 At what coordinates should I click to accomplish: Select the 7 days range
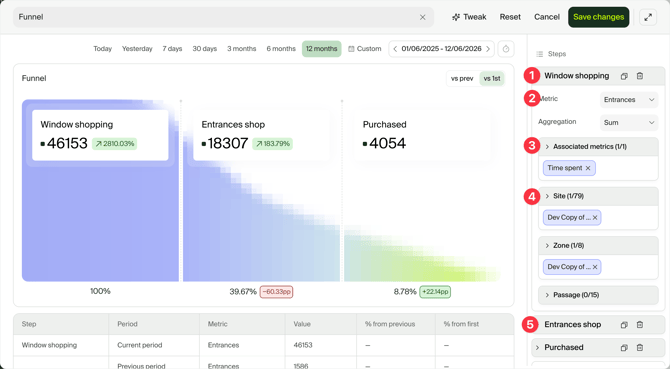[x=172, y=49]
